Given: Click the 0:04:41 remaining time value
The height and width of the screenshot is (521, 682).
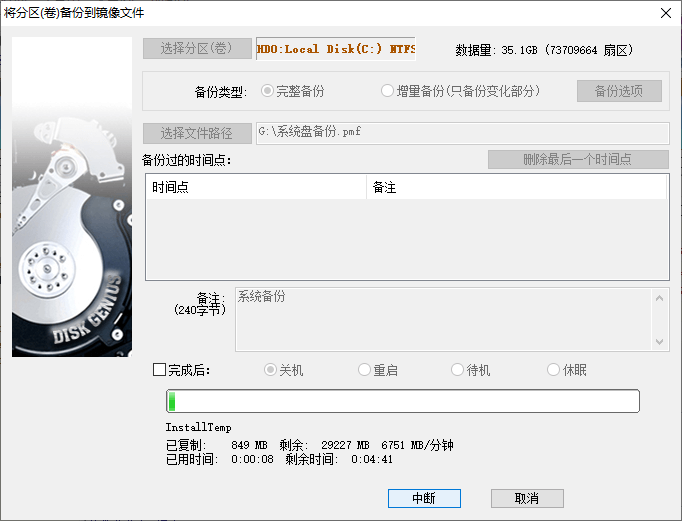Looking at the screenshot, I should coord(372,459).
